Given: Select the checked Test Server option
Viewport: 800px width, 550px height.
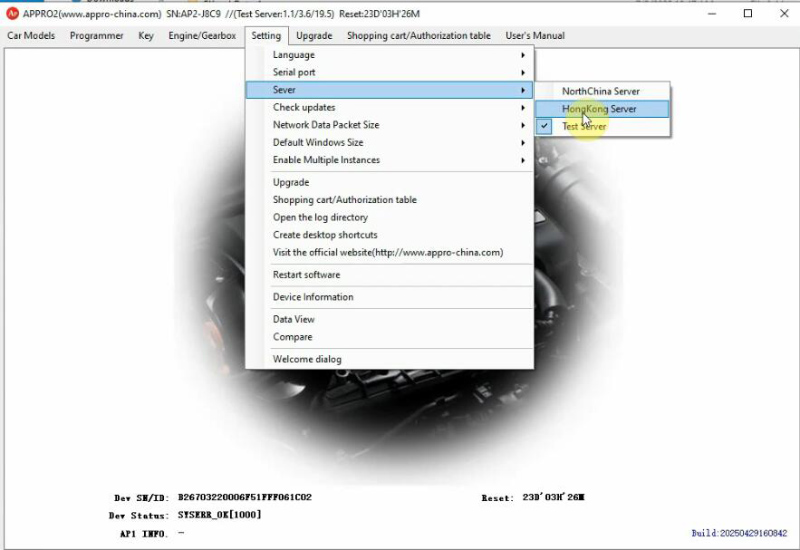Looking at the screenshot, I should point(602,127).
